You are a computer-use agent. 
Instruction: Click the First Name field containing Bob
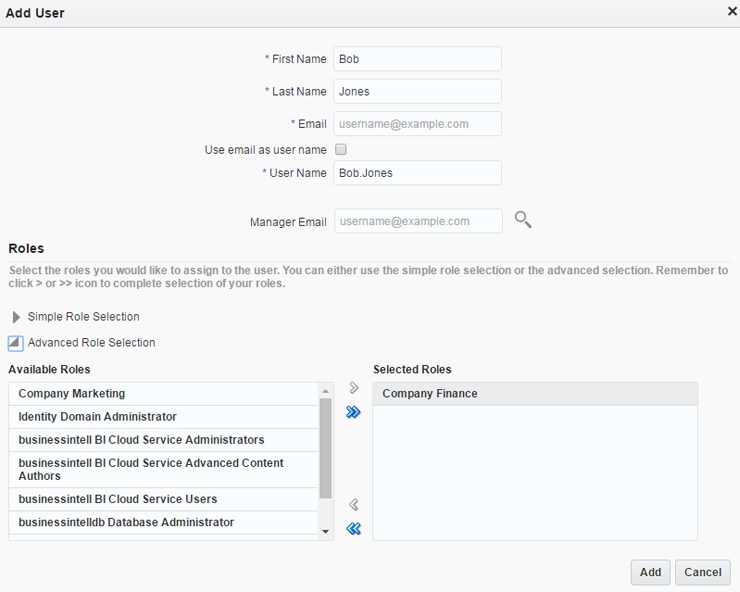pyautogui.click(x=417, y=59)
